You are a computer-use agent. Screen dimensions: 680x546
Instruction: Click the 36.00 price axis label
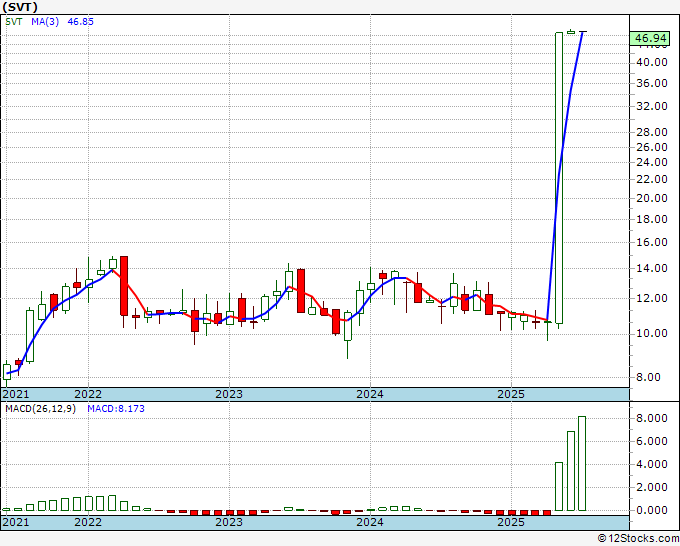(652, 83)
